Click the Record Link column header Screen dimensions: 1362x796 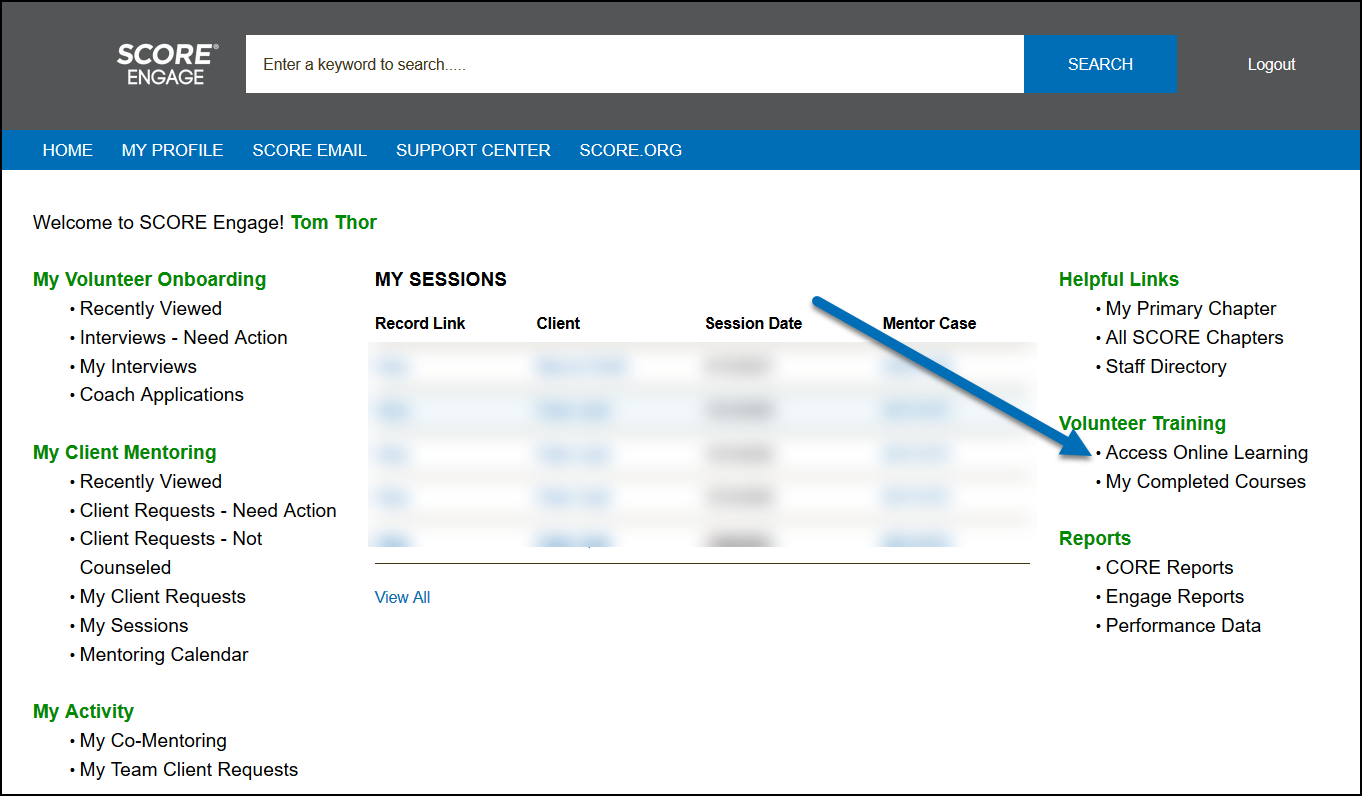point(420,323)
